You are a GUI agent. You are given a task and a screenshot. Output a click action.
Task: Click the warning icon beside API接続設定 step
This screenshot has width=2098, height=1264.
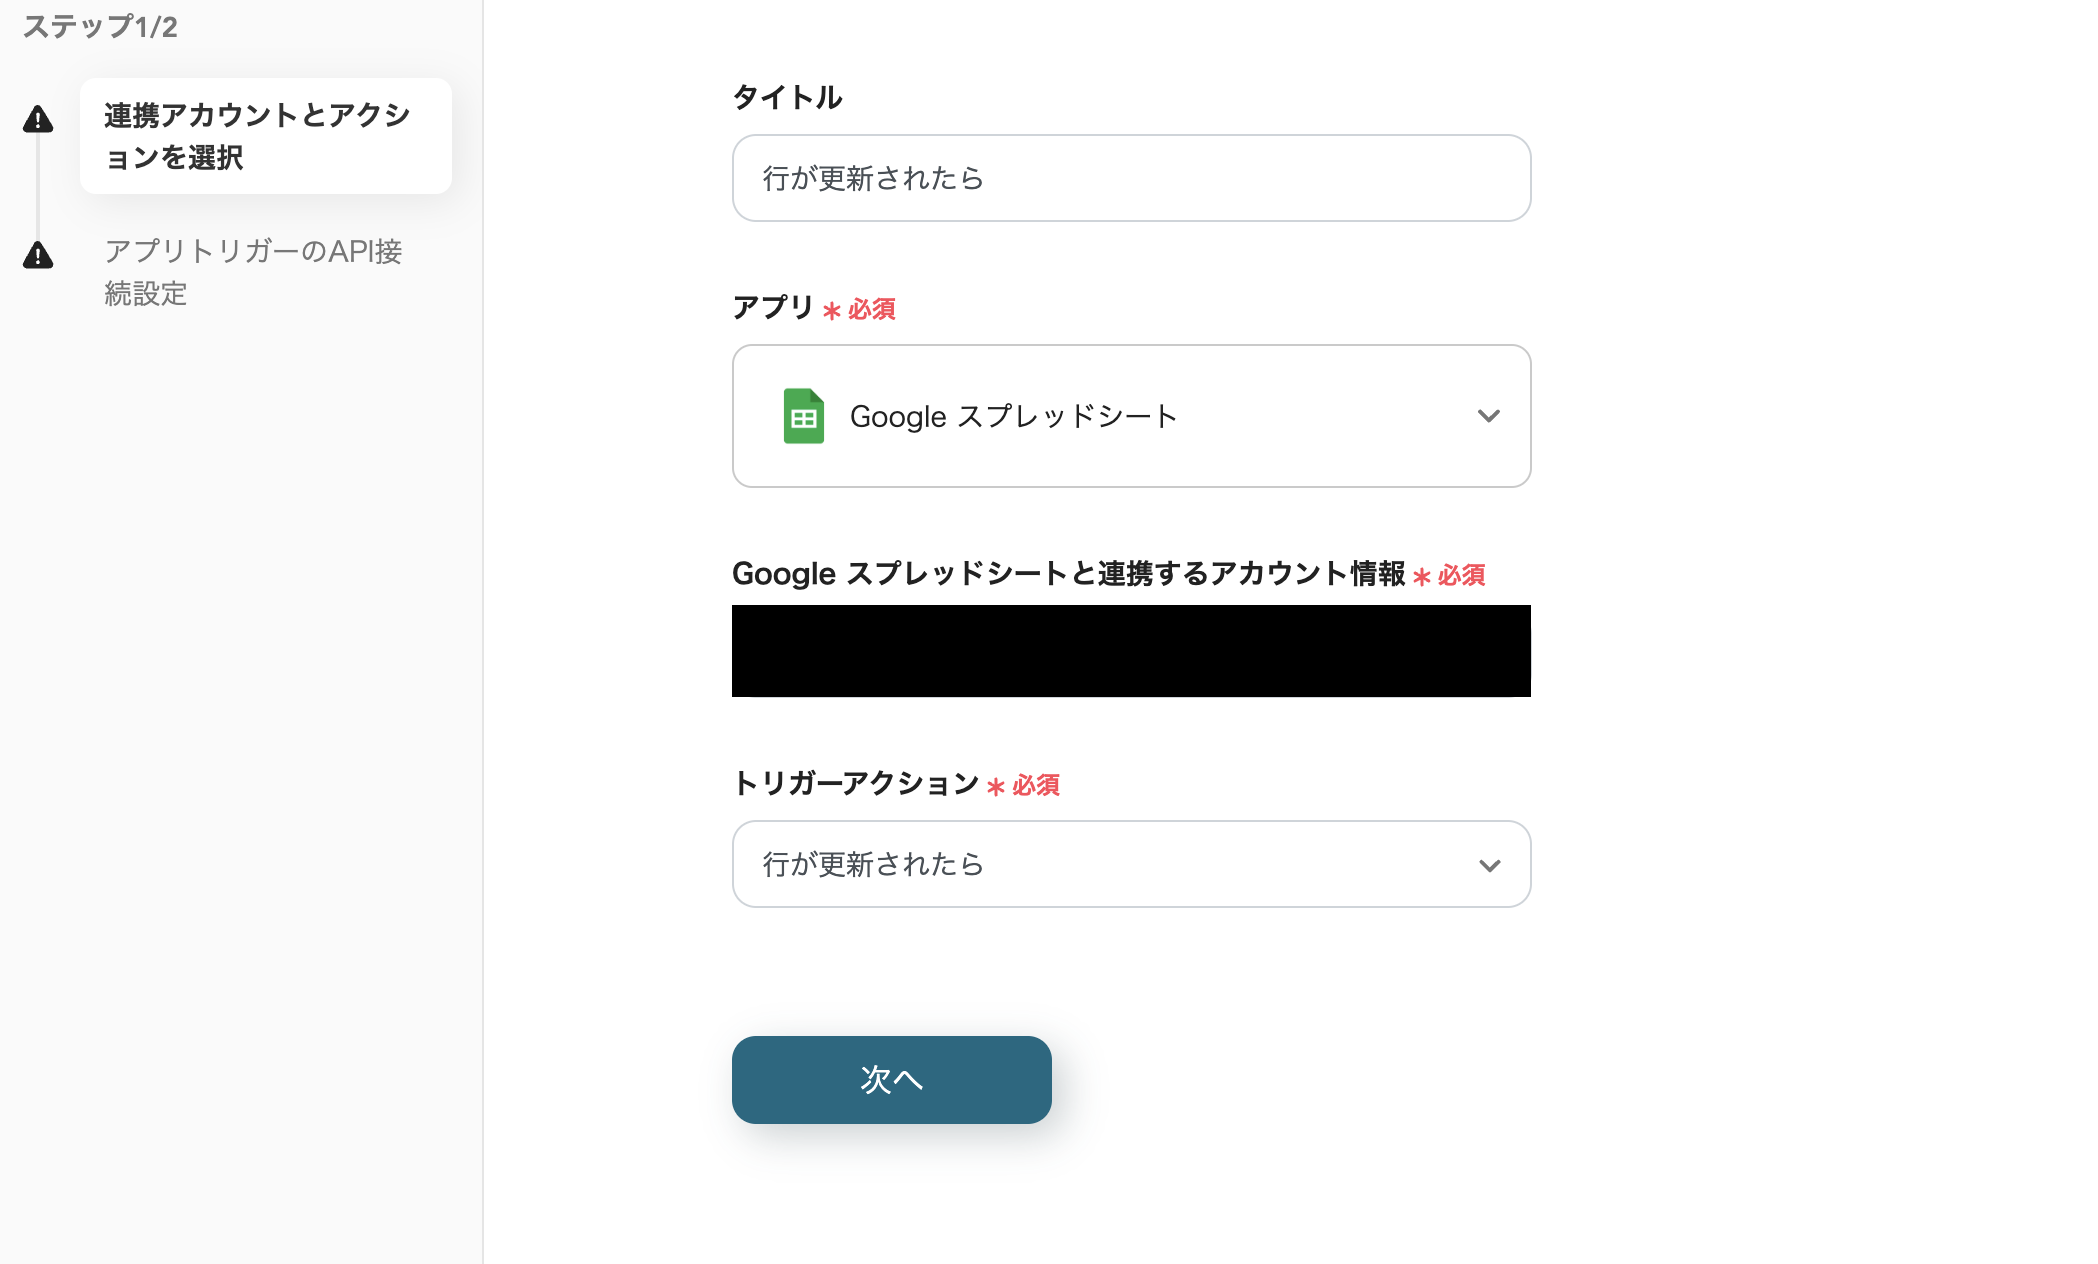[38, 257]
